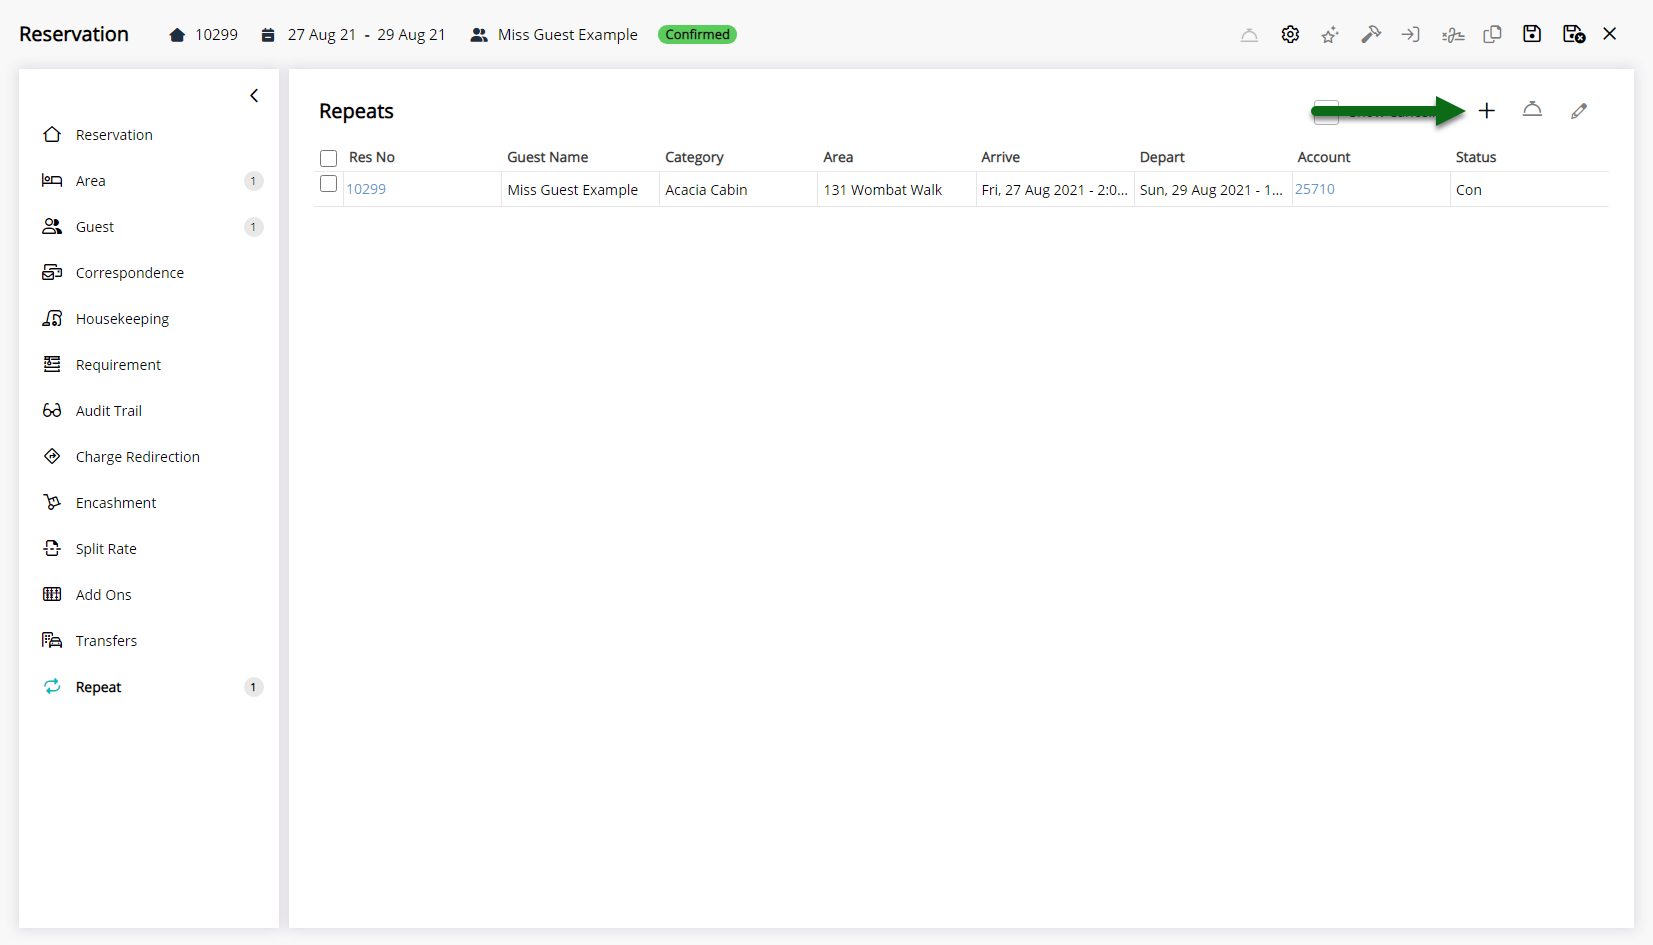Image resolution: width=1653 pixels, height=945 pixels.
Task: Click the Fri, 27 Aug 2021 arrive cell
Action: pyautogui.click(x=1054, y=190)
